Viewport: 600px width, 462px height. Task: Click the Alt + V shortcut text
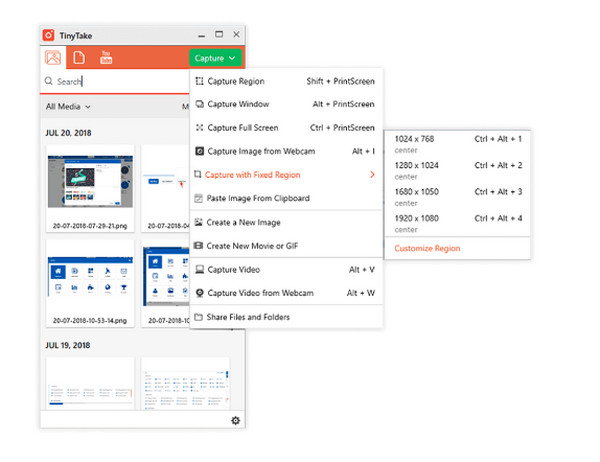tap(362, 269)
